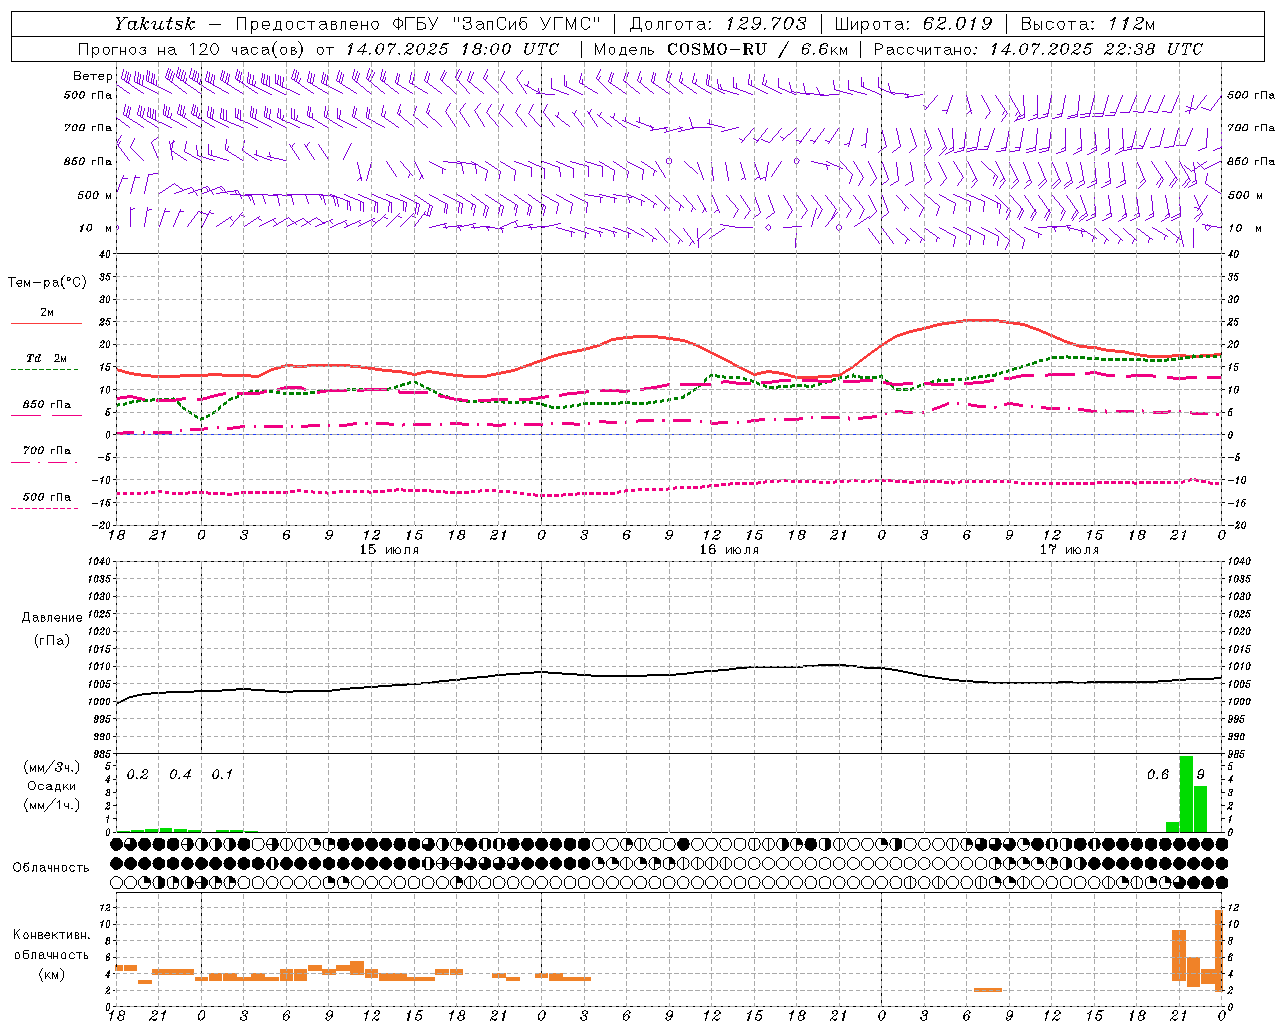Click the Конвективн. convective cloud label
The image size is (1280, 1024).
[x=51, y=935]
